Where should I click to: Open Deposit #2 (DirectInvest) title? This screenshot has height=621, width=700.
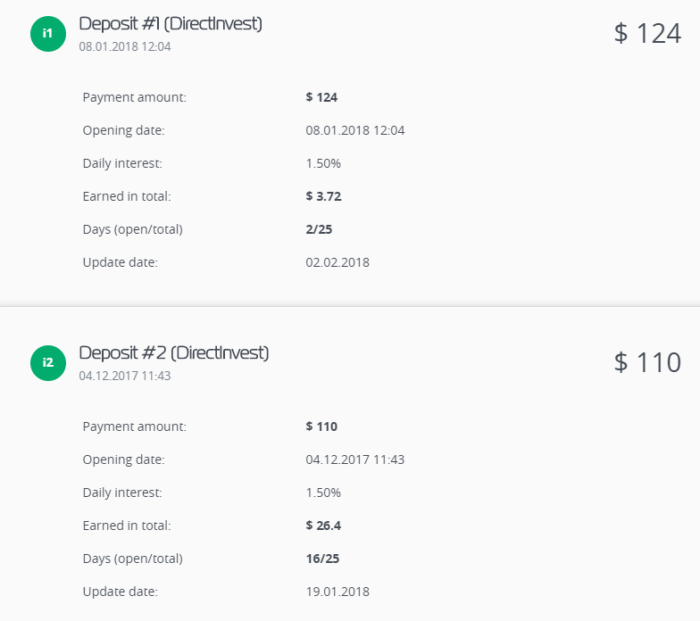click(x=173, y=353)
